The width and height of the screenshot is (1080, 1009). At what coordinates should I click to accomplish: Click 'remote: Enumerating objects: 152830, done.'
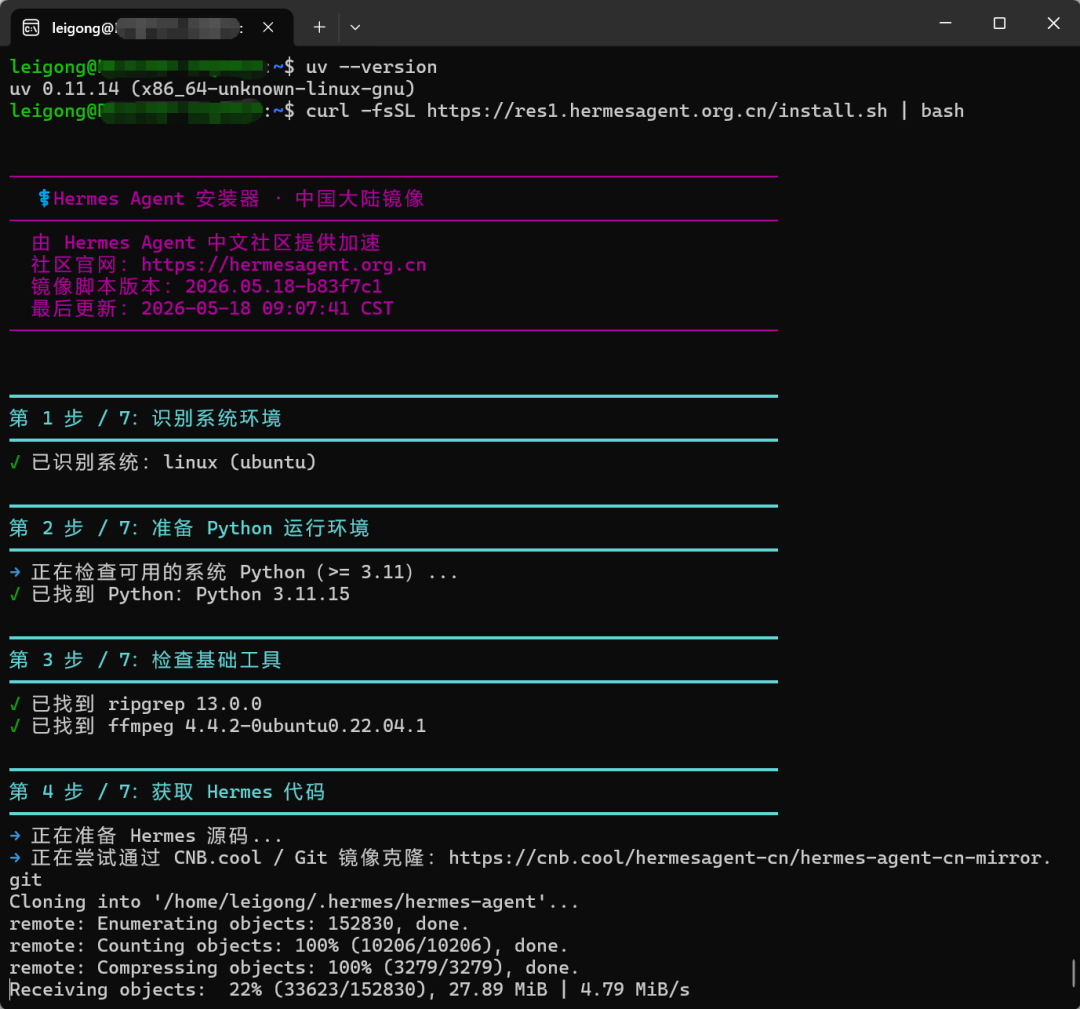239,924
